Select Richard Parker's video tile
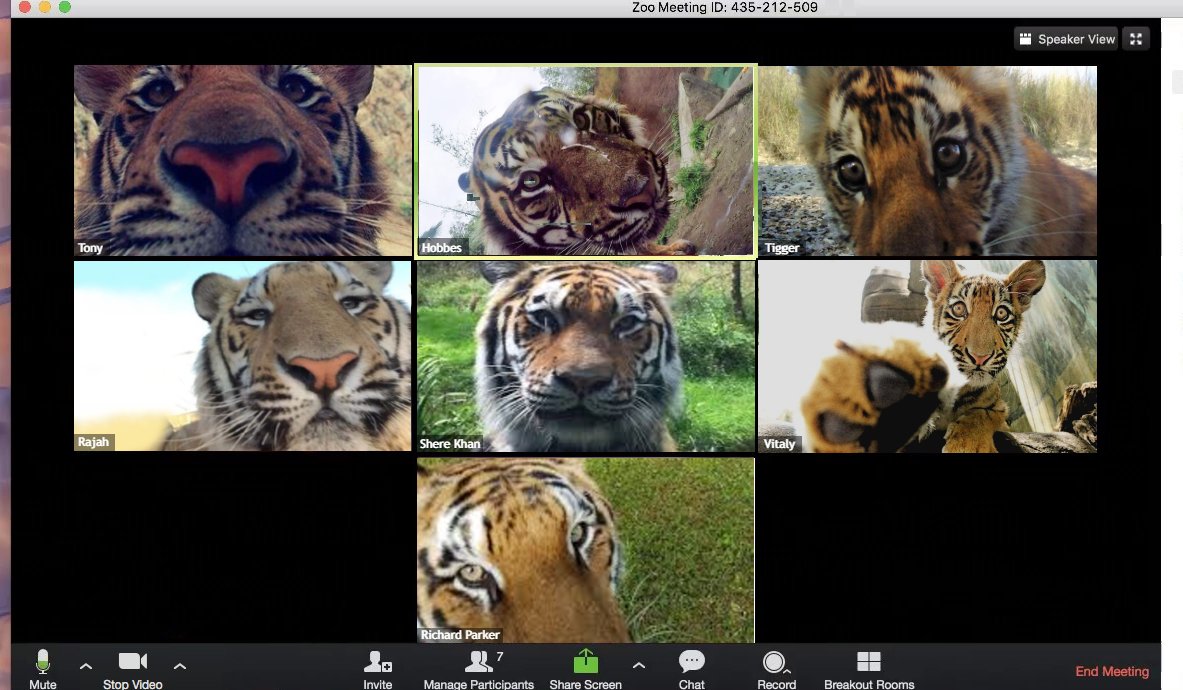The image size is (1183, 690). [x=585, y=550]
